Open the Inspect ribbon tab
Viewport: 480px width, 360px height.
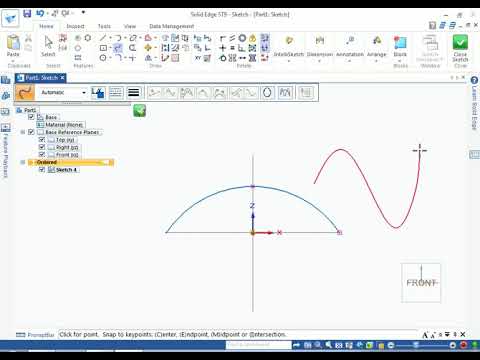pyautogui.click(x=75, y=26)
